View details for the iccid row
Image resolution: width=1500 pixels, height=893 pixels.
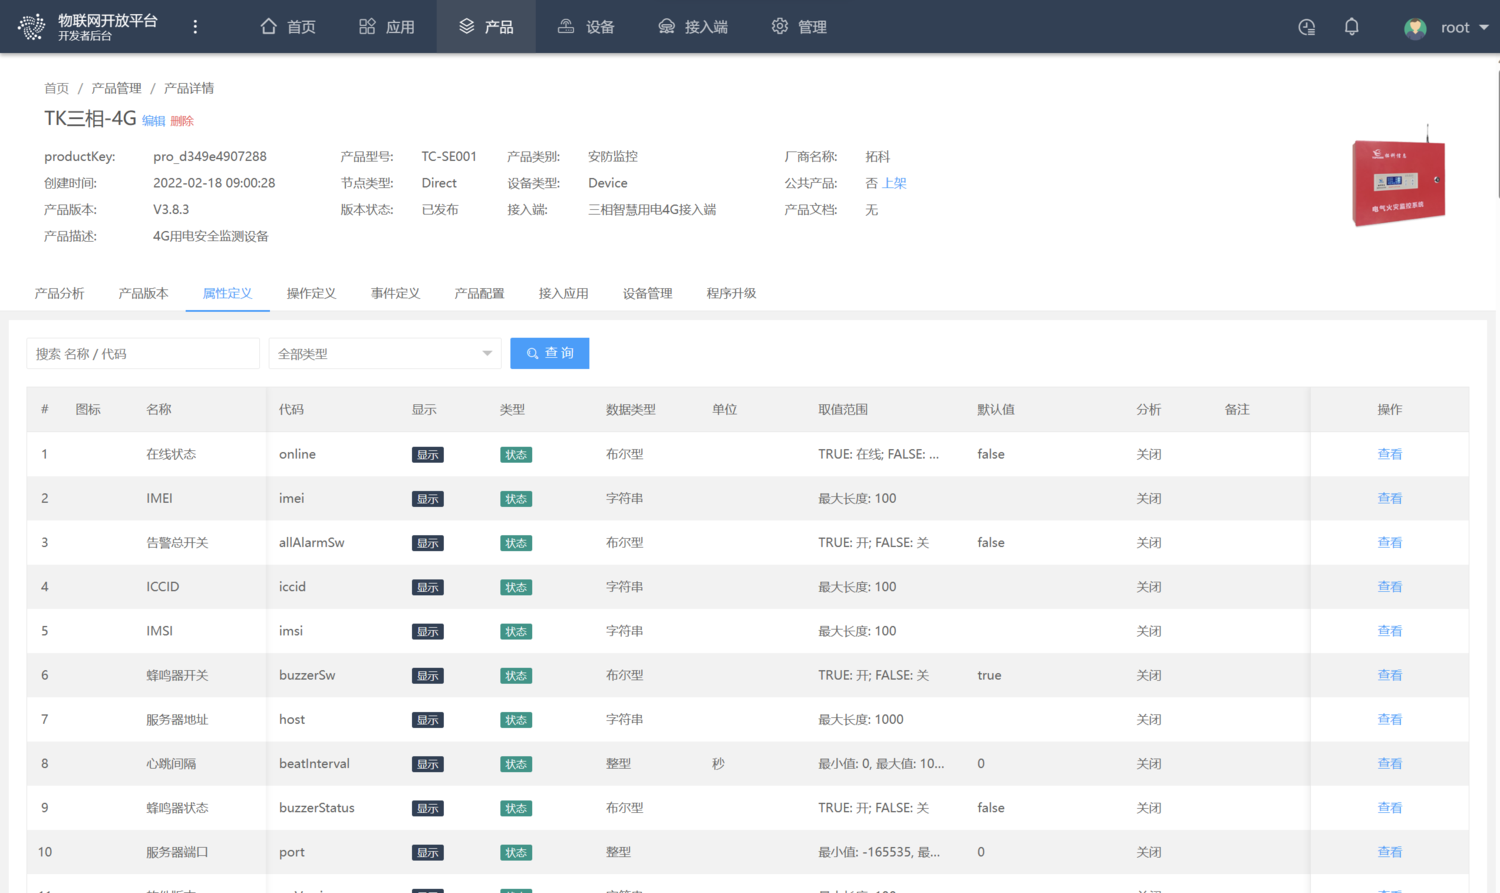point(1389,586)
